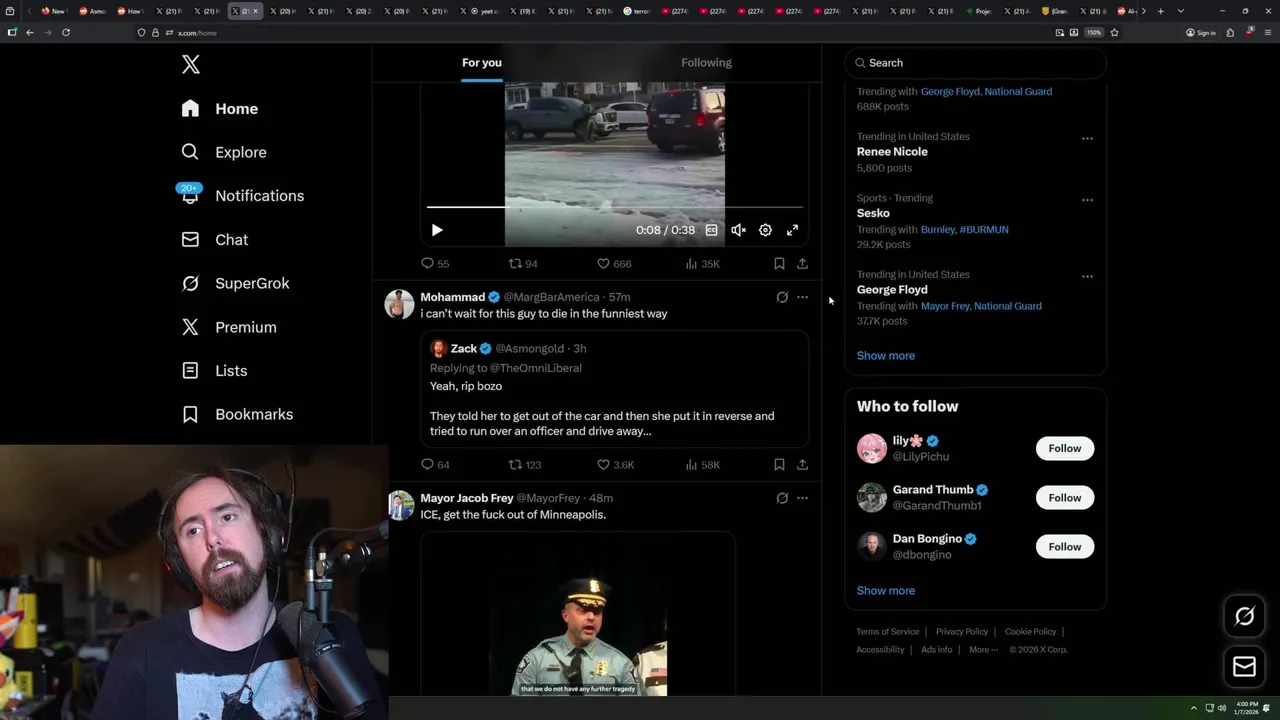Screen dimensions: 1280x720
Task: Reload page in browser toolbar
Action: (x=66, y=32)
